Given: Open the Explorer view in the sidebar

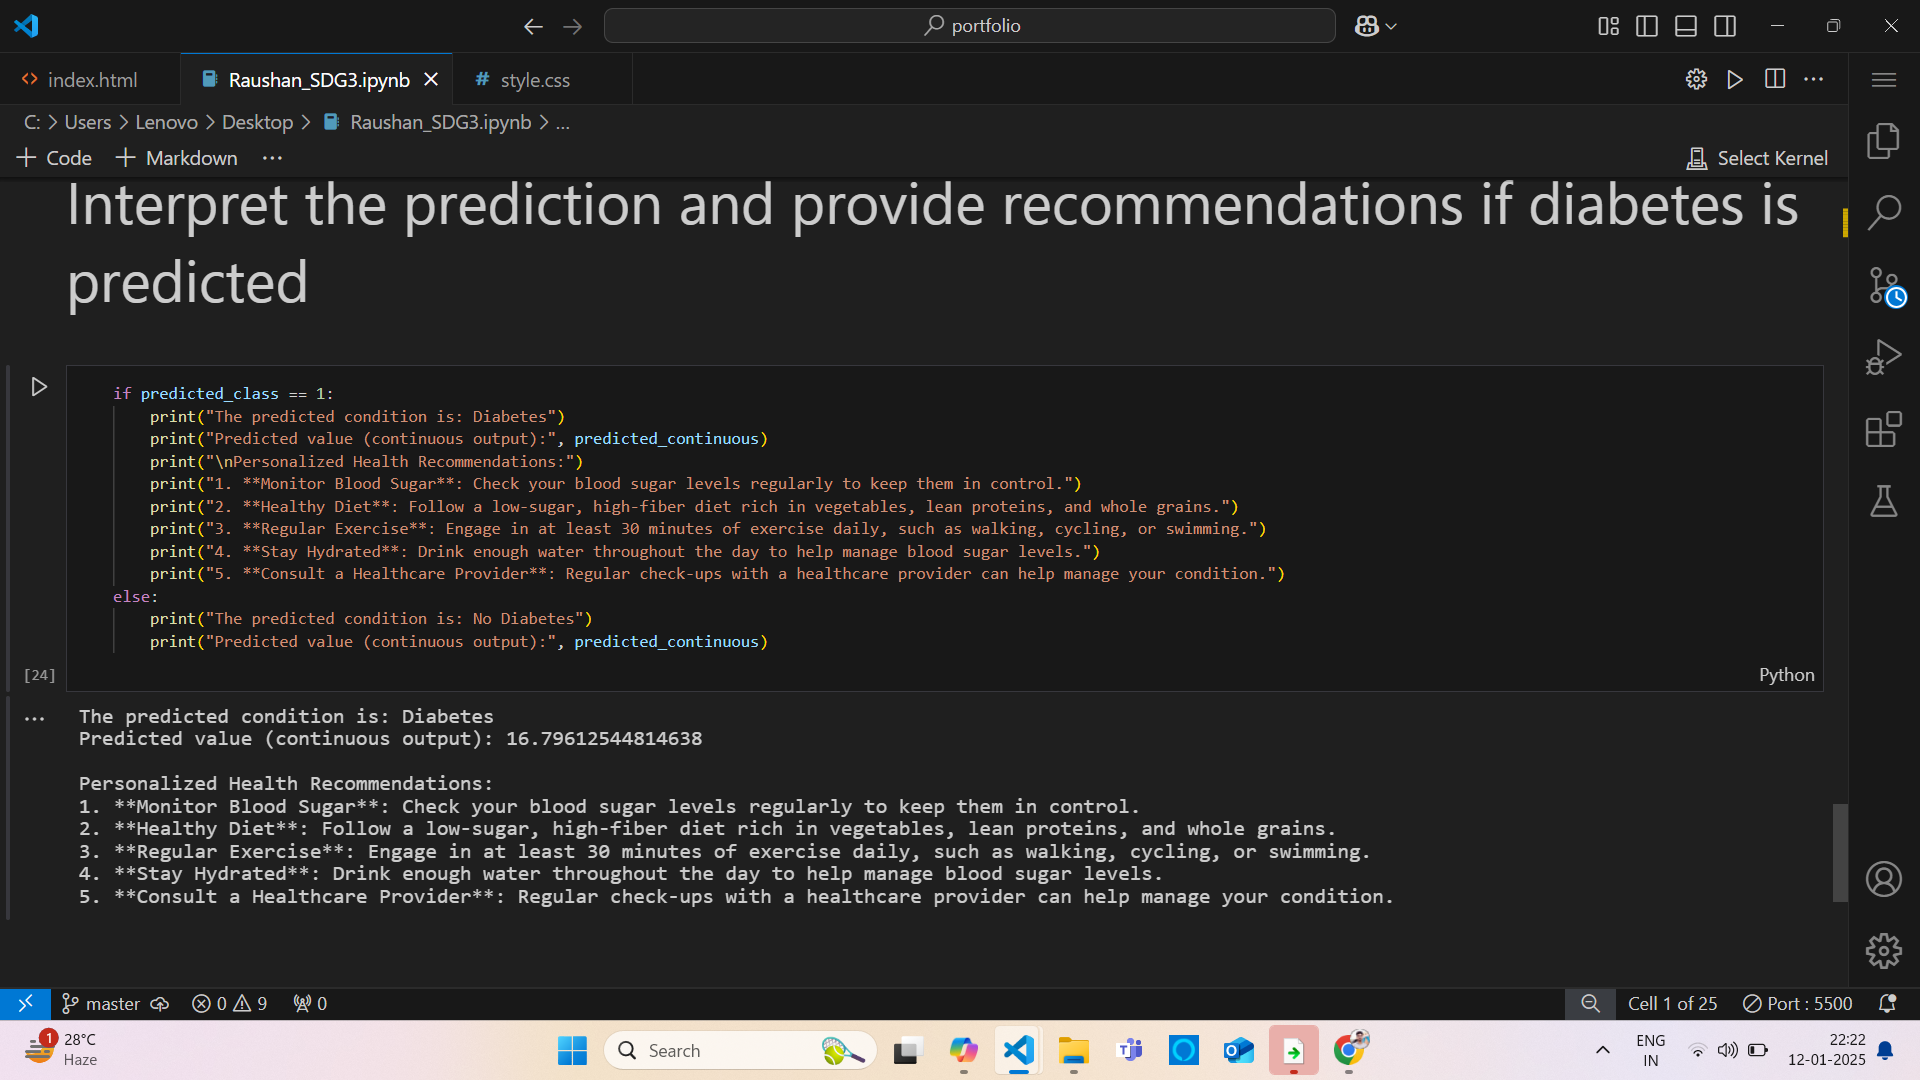Looking at the screenshot, I should click(1883, 141).
